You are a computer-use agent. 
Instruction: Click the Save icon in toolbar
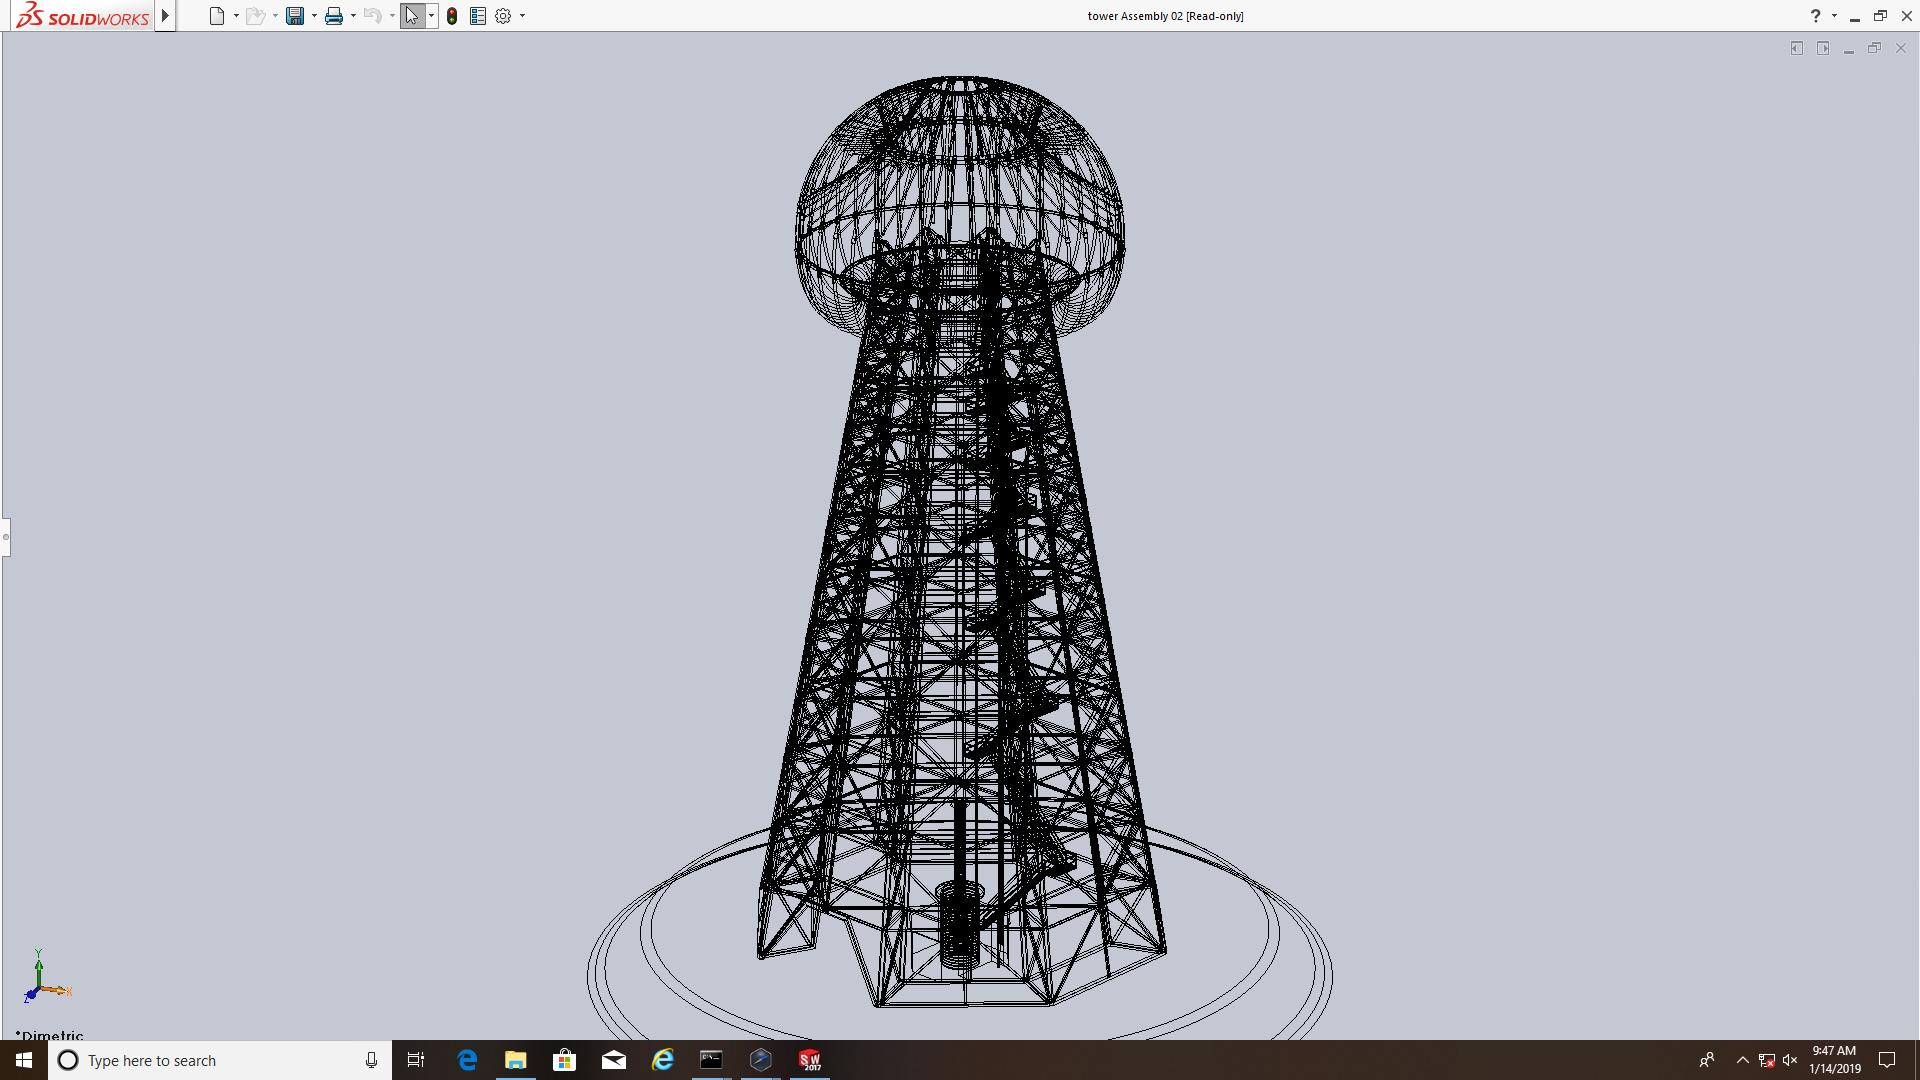tap(294, 16)
